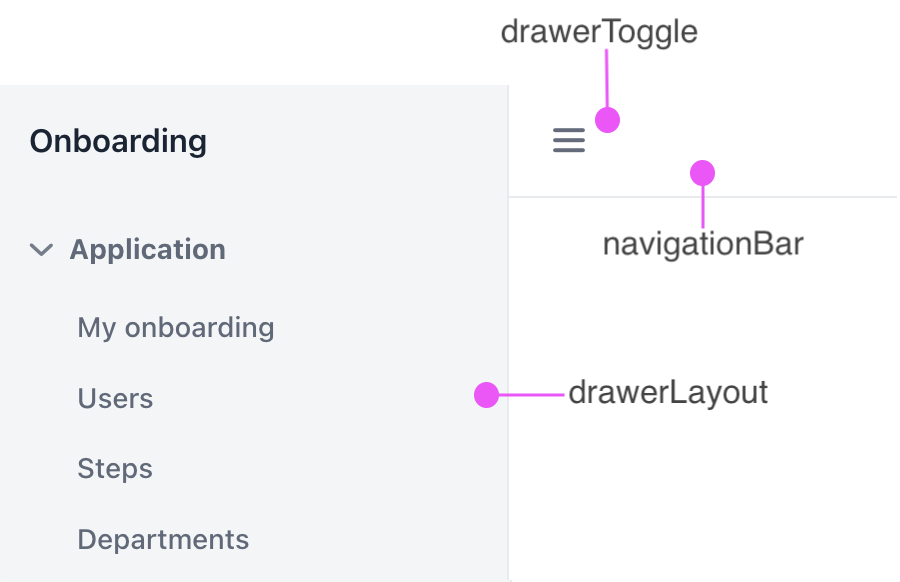Collapse the Application navigation section
The height and width of the screenshot is (582, 900).
pos(41,250)
